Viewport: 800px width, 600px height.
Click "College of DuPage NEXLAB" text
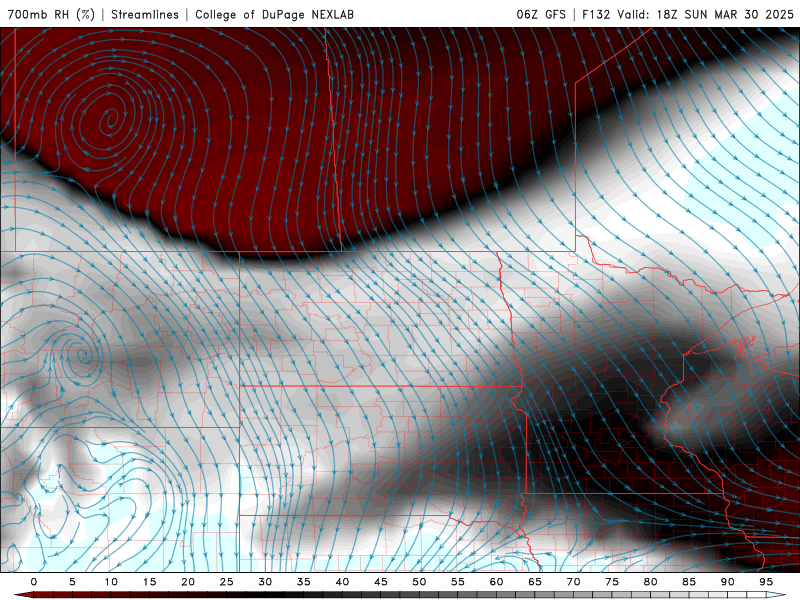tap(274, 14)
